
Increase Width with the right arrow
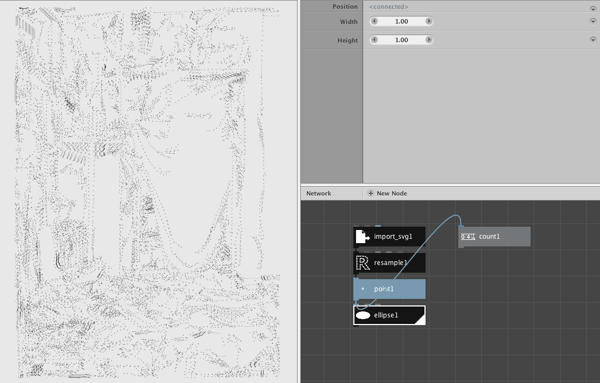click(429, 21)
